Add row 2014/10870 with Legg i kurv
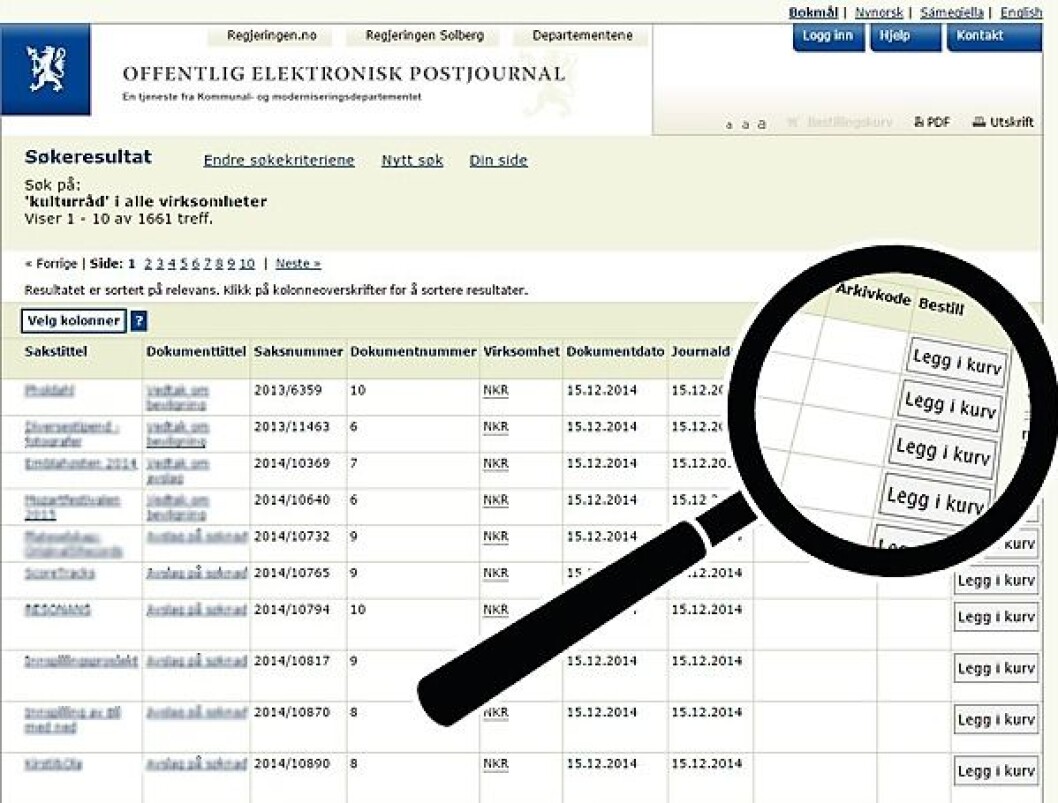The image size is (1058, 803). pos(996,720)
